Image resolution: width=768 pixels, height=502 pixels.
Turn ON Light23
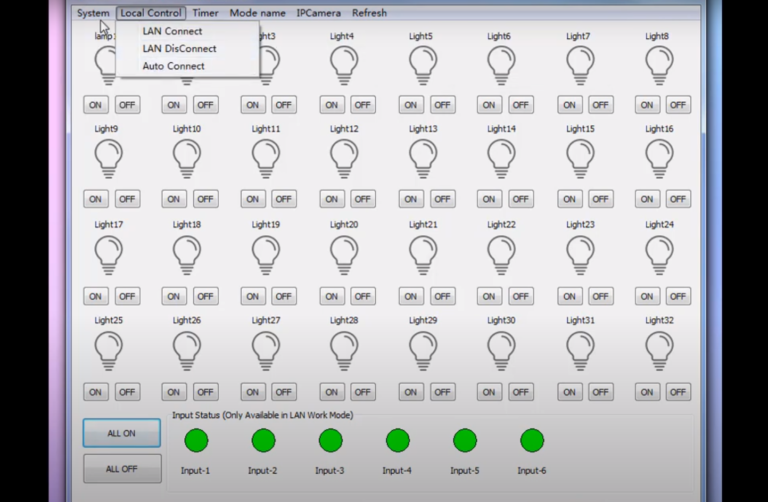[568, 296]
